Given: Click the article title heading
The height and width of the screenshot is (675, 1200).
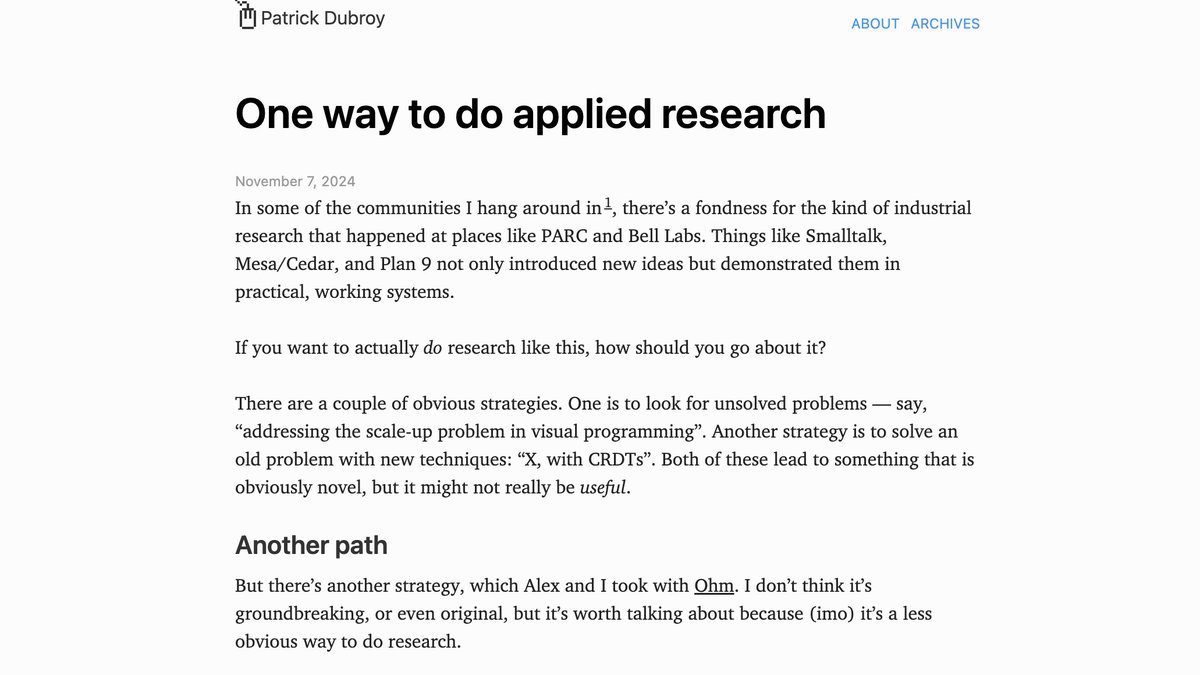Looking at the screenshot, I should [x=530, y=114].
